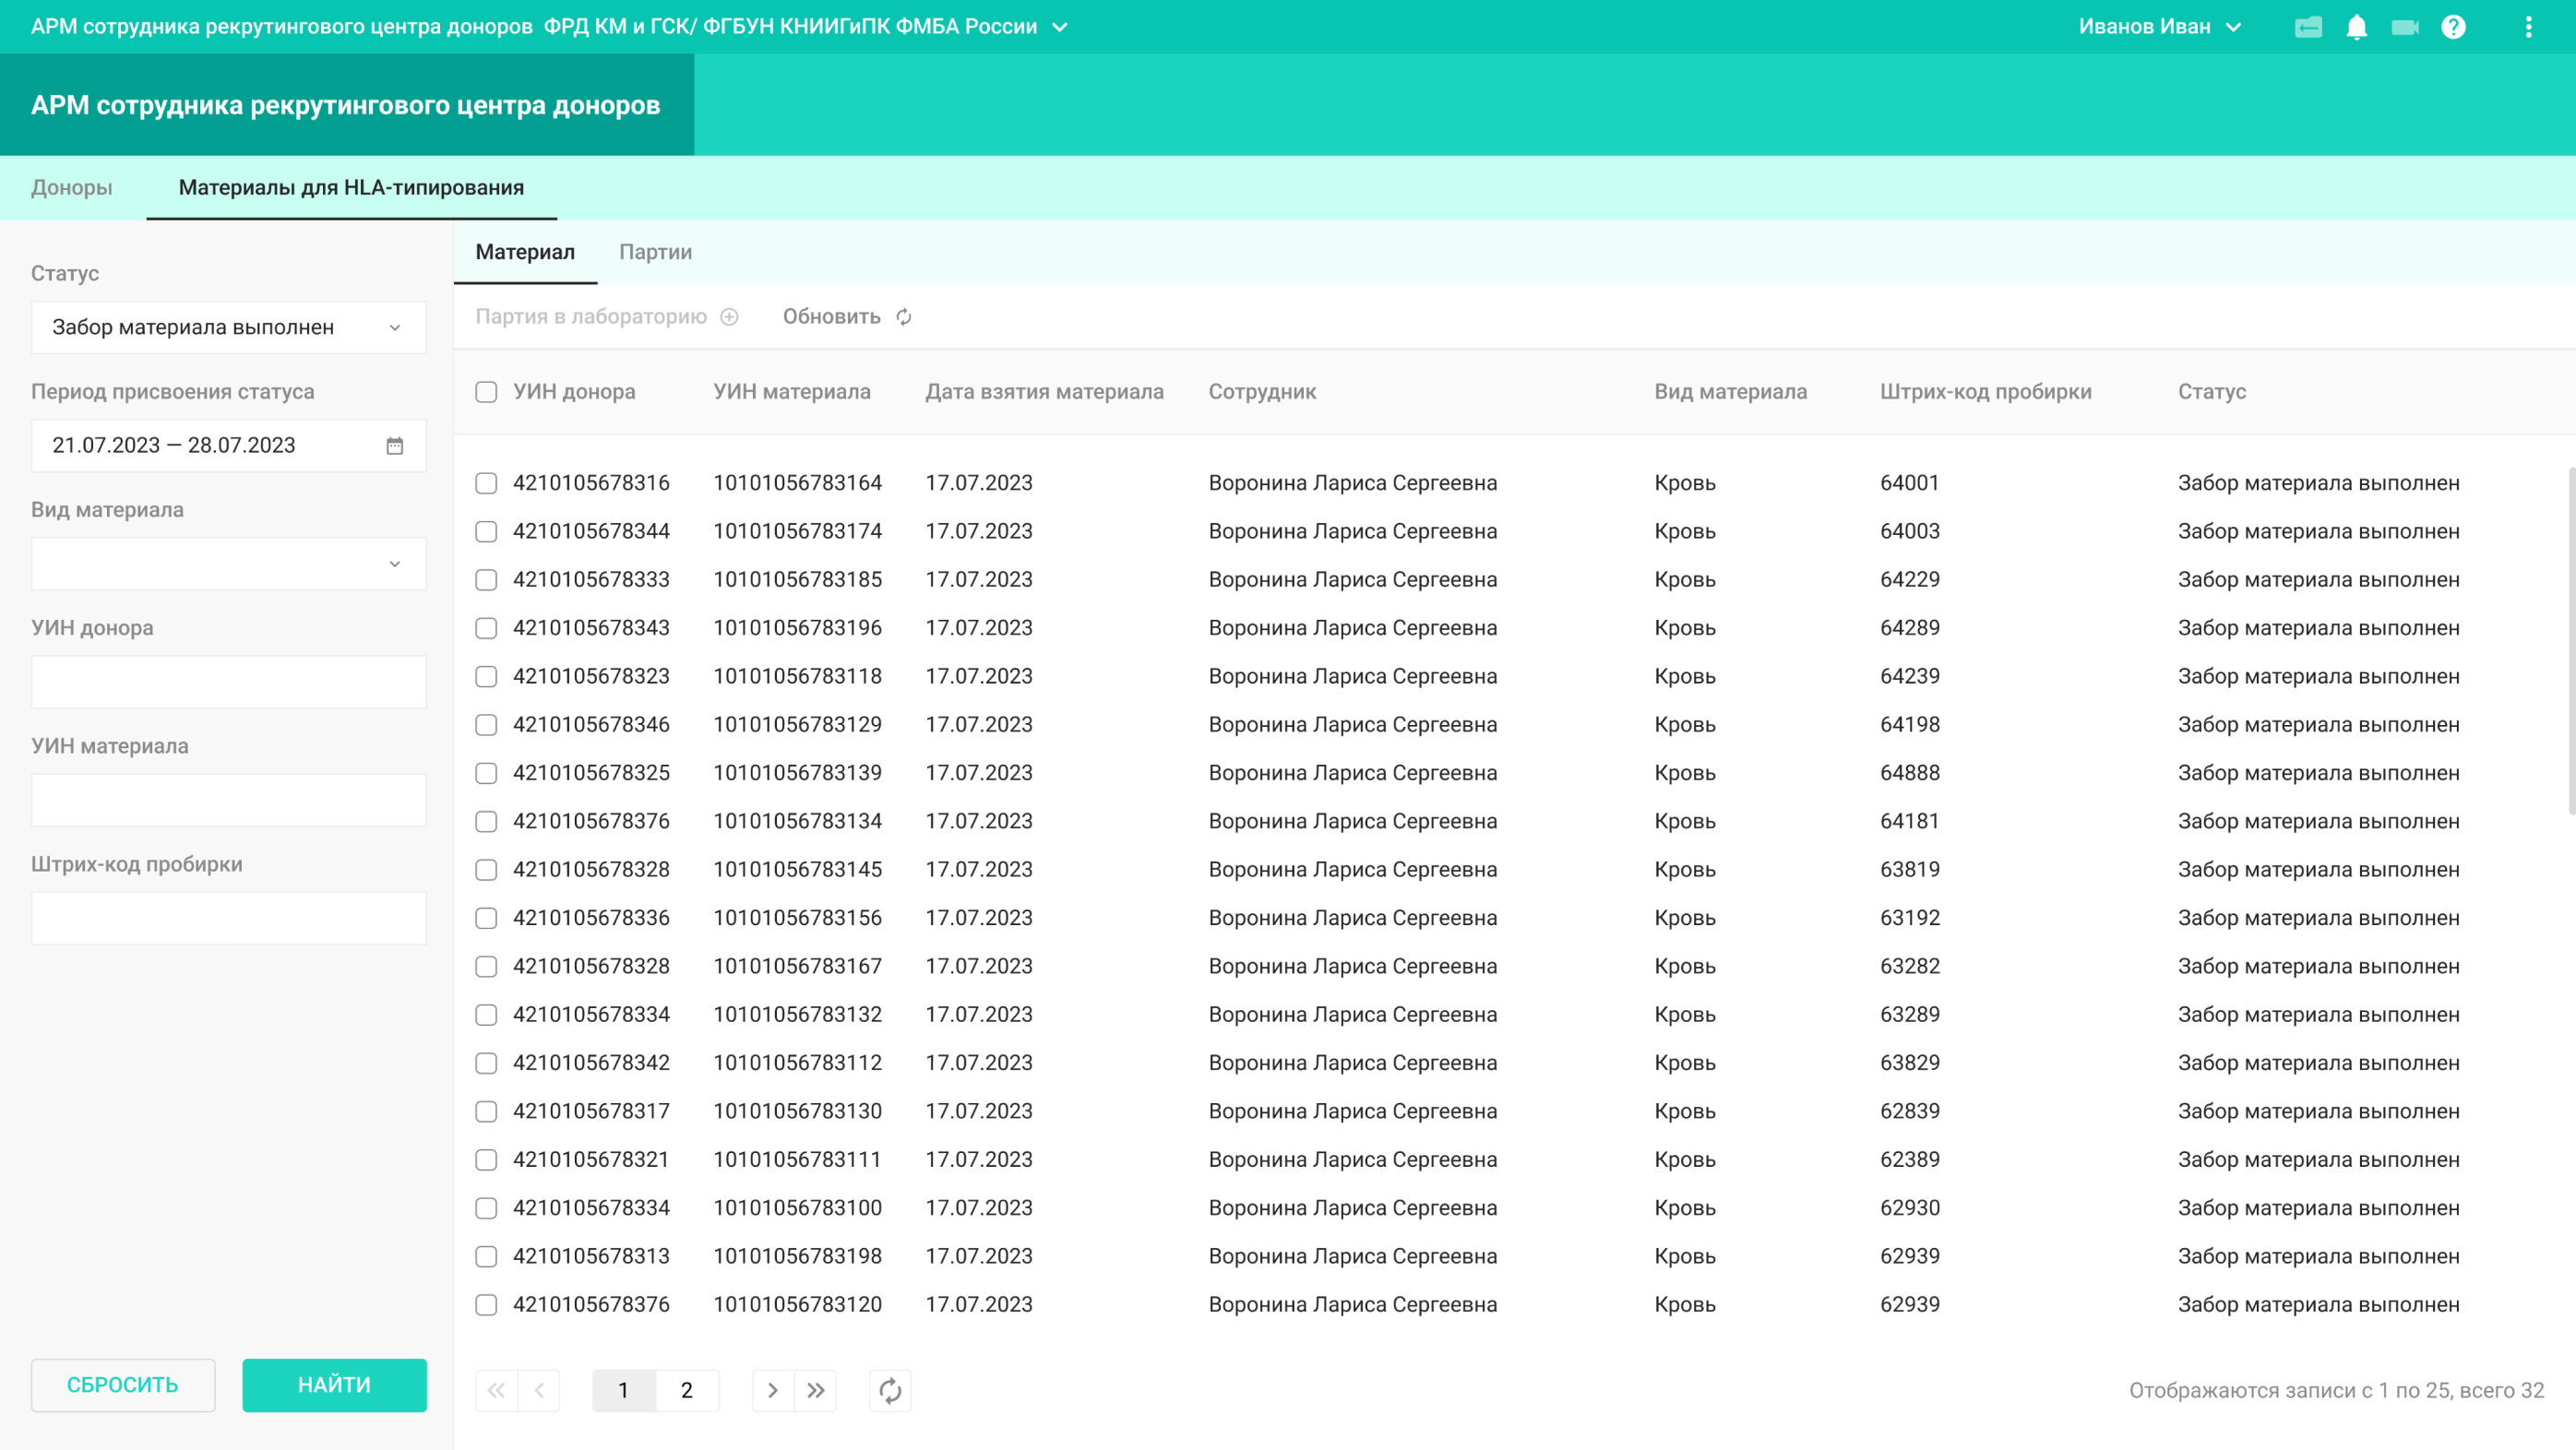Expand Иванов Иван user menu
This screenshot has height=1450, width=2576.
coord(2159,27)
